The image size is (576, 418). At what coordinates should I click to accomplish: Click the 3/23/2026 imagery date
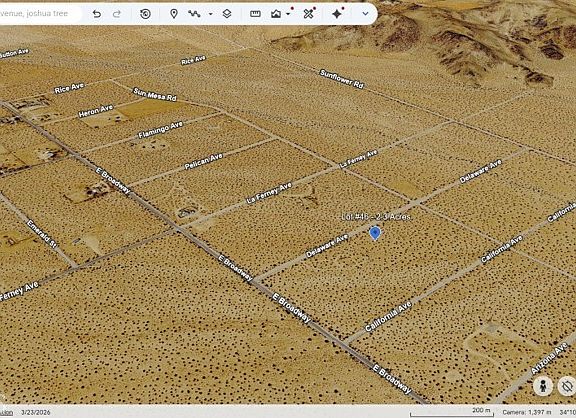[36, 412]
